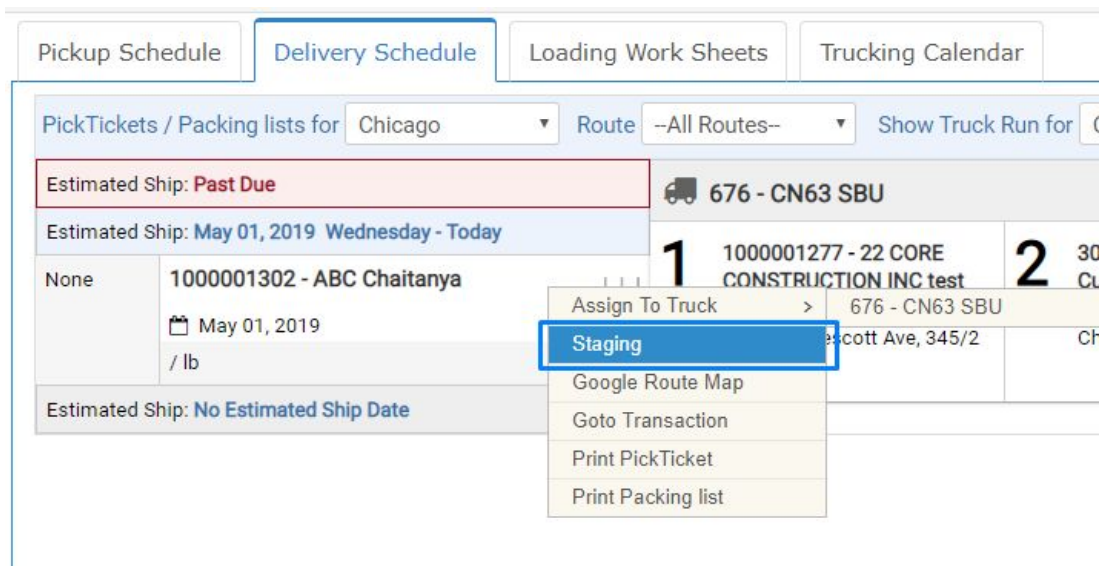Image resolution: width=1105 pixels, height=566 pixels.
Task: Select the Delivery Schedule tab
Action: click(375, 51)
